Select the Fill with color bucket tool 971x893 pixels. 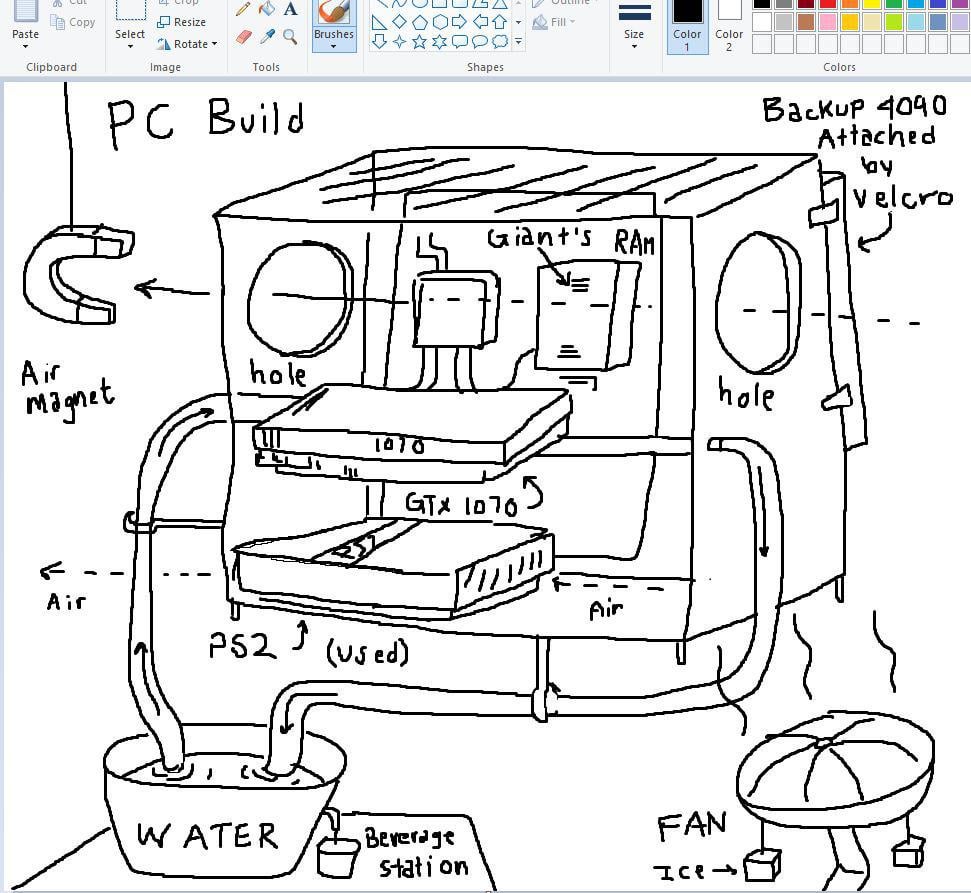tap(267, 10)
